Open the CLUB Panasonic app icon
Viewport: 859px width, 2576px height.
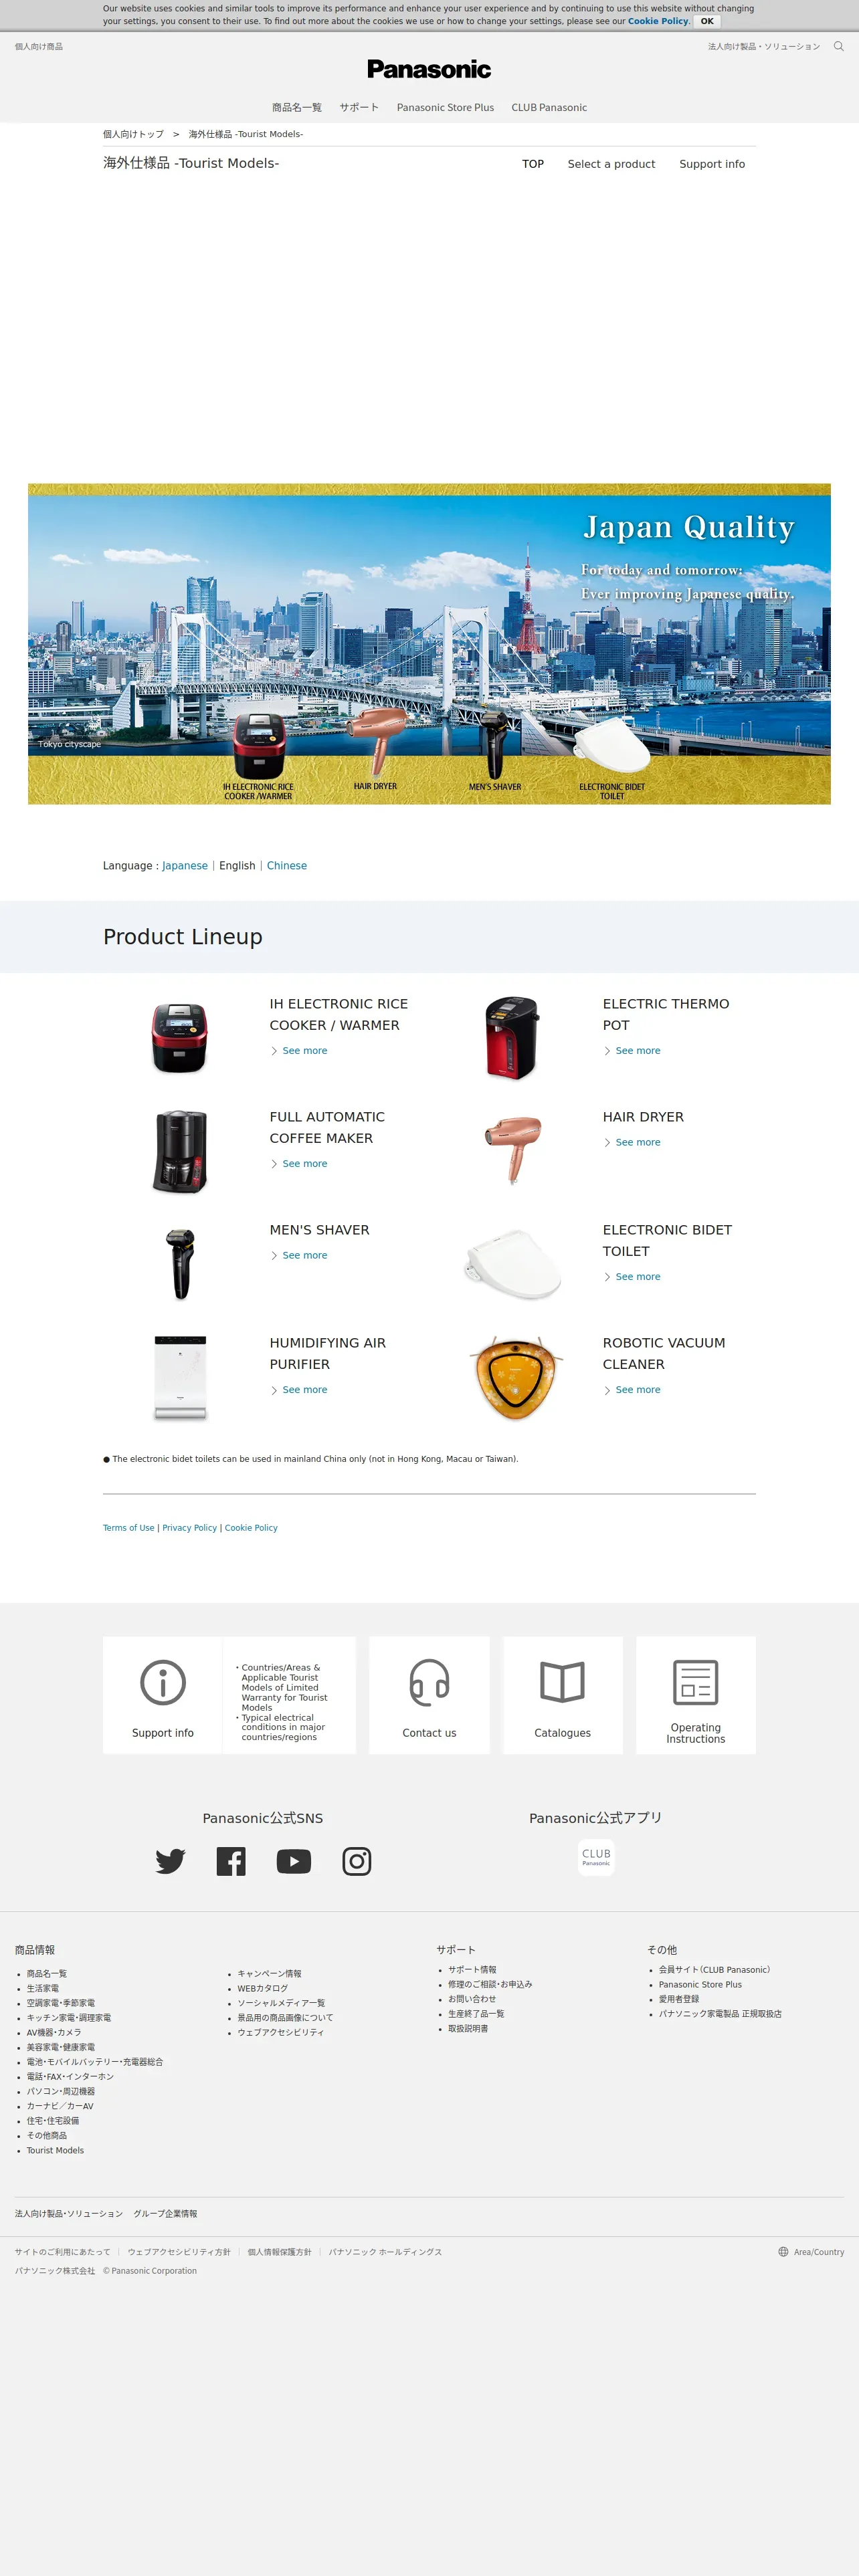pyautogui.click(x=596, y=1857)
